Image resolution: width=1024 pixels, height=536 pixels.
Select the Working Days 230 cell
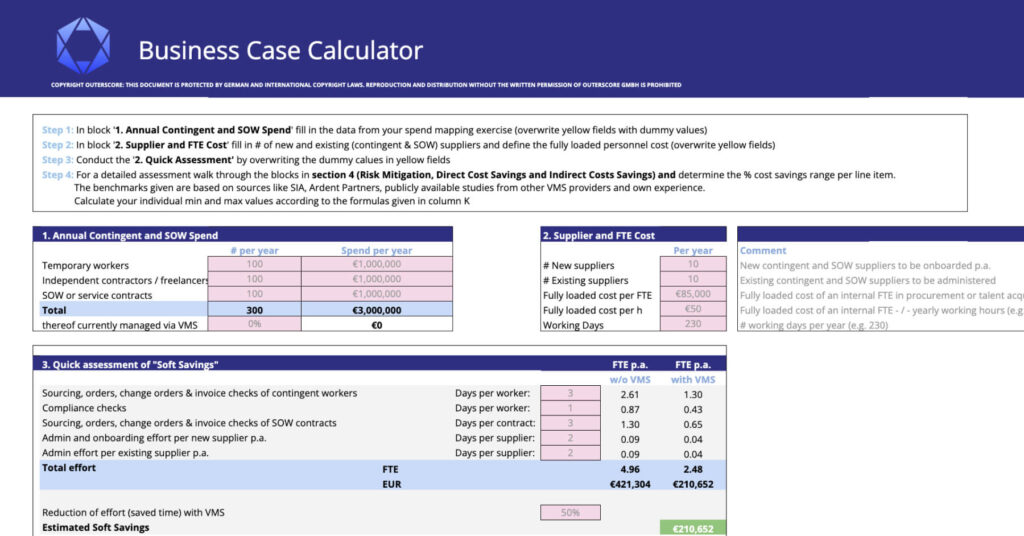pyautogui.click(x=693, y=325)
